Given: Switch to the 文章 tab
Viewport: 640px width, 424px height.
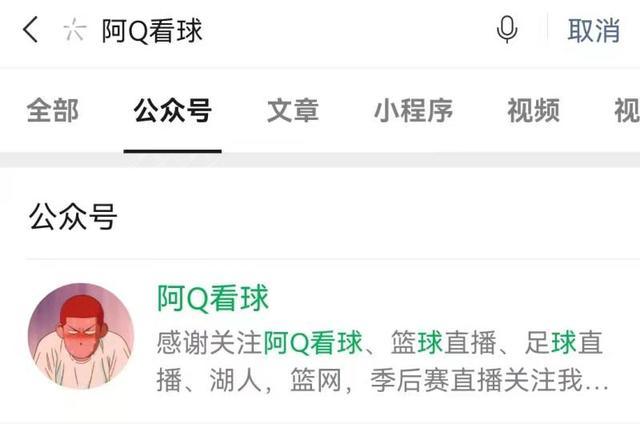Looking at the screenshot, I should tap(293, 110).
